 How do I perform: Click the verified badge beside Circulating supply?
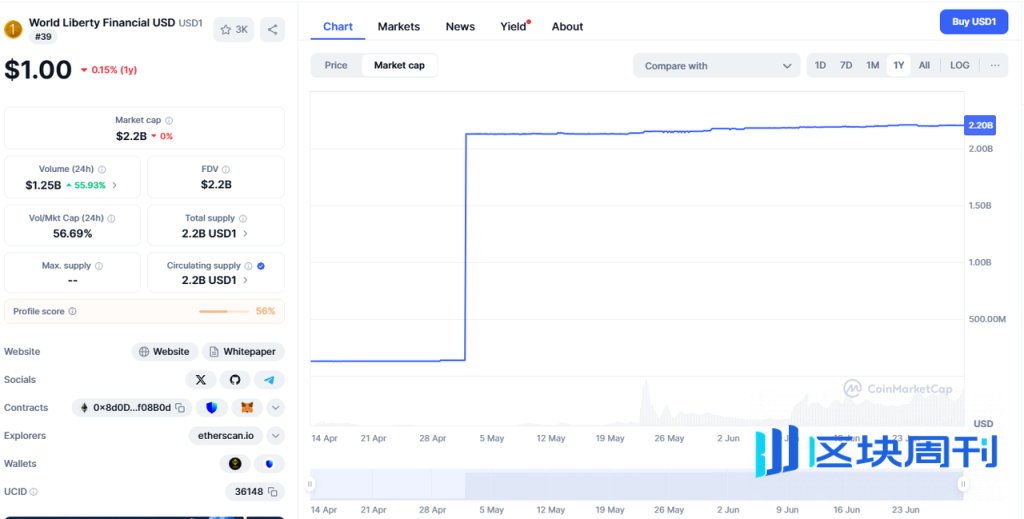point(261,266)
